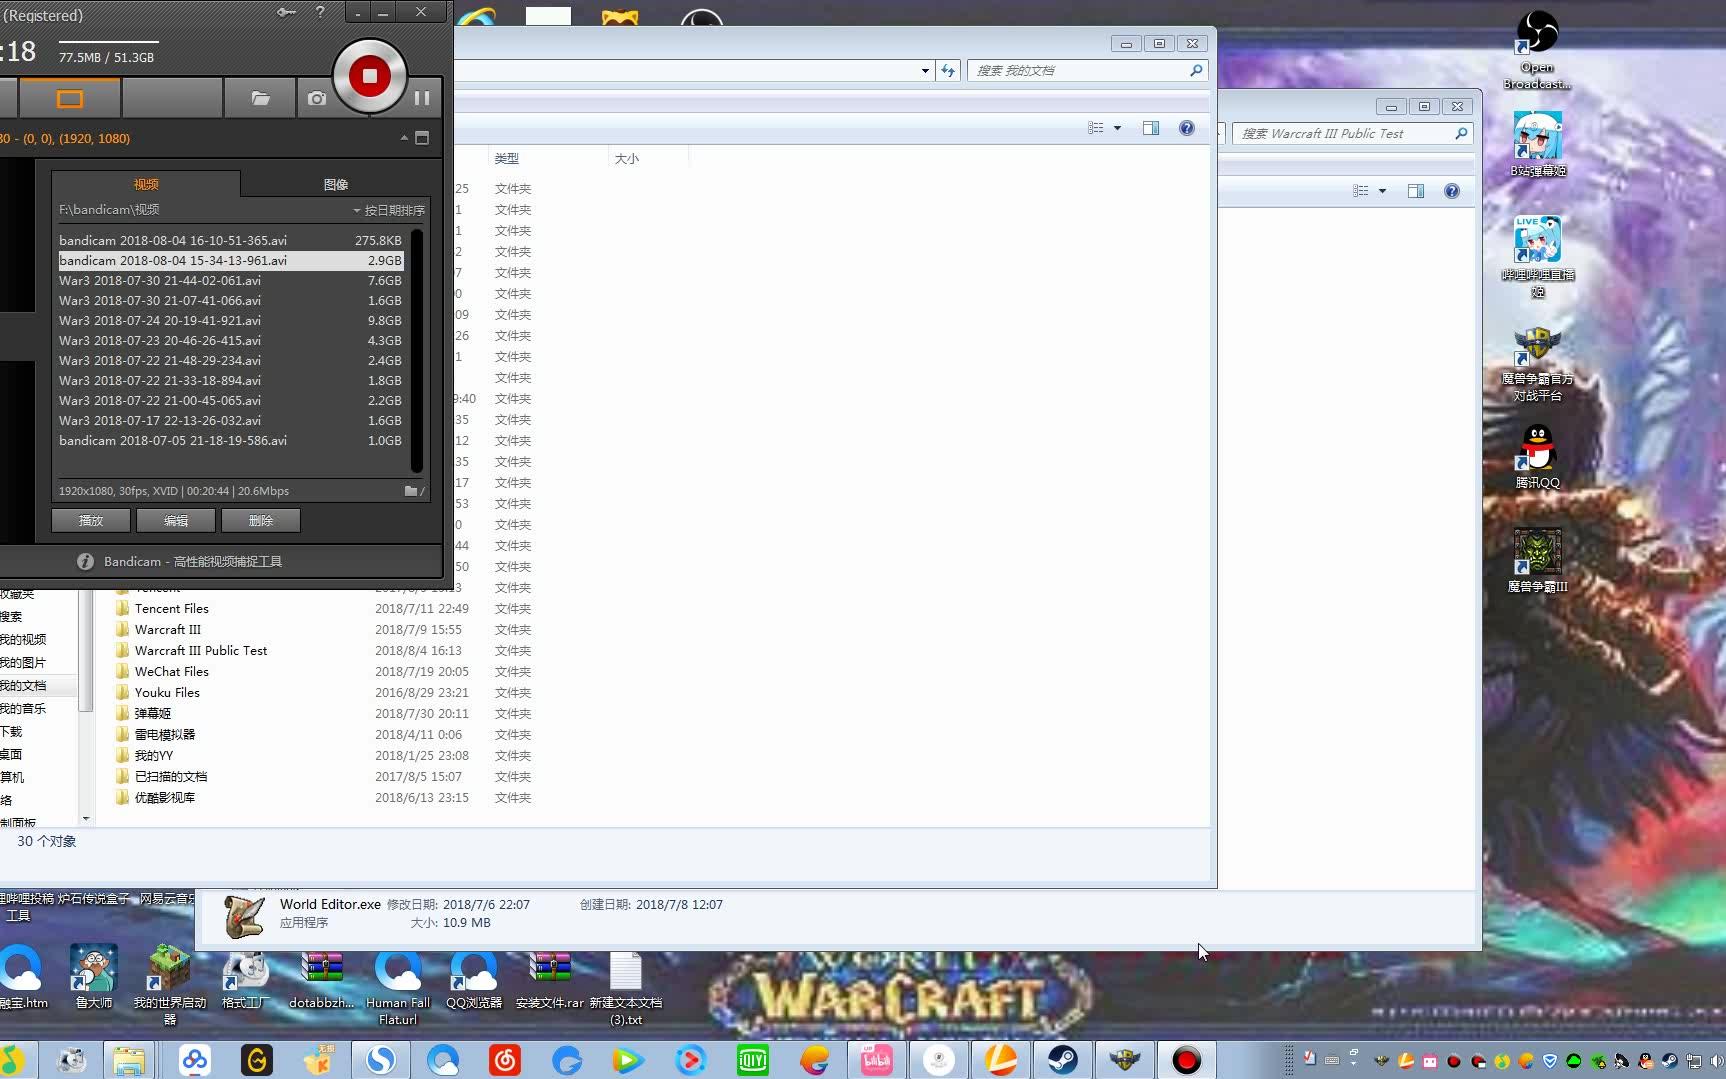Collapse Bandicam panel with the up arrow
Viewport: 1726px width, 1079px height.
tap(404, 138)
